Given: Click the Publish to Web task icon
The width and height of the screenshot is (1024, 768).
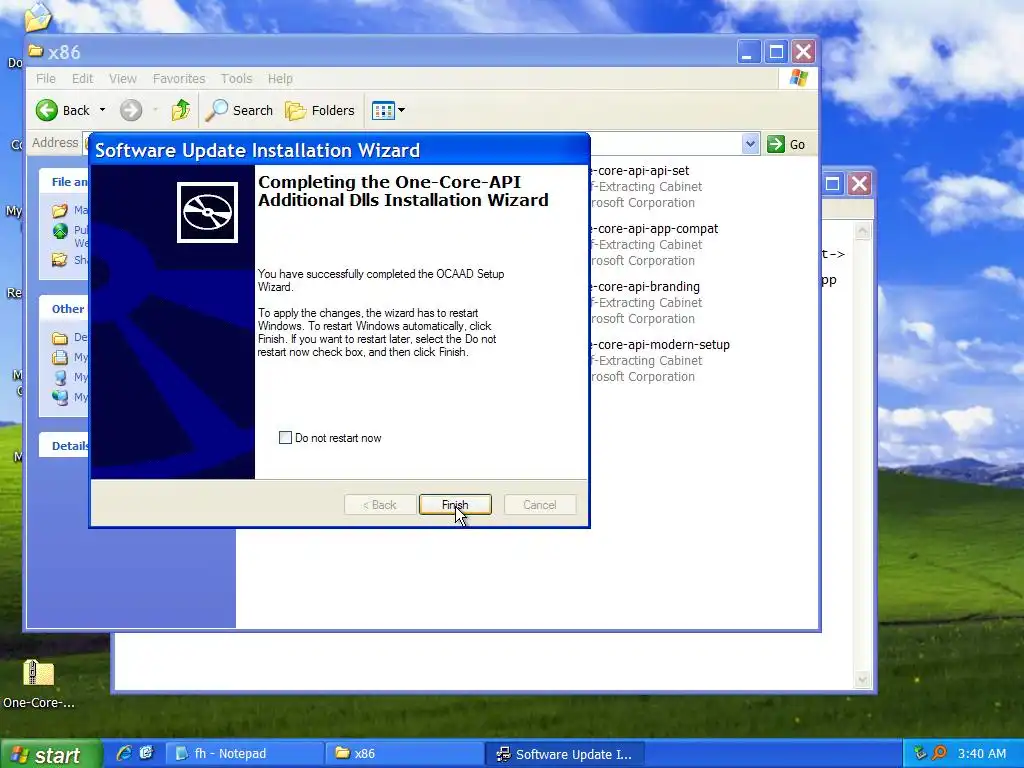Looking at the screenshot, I should [60, 231].
